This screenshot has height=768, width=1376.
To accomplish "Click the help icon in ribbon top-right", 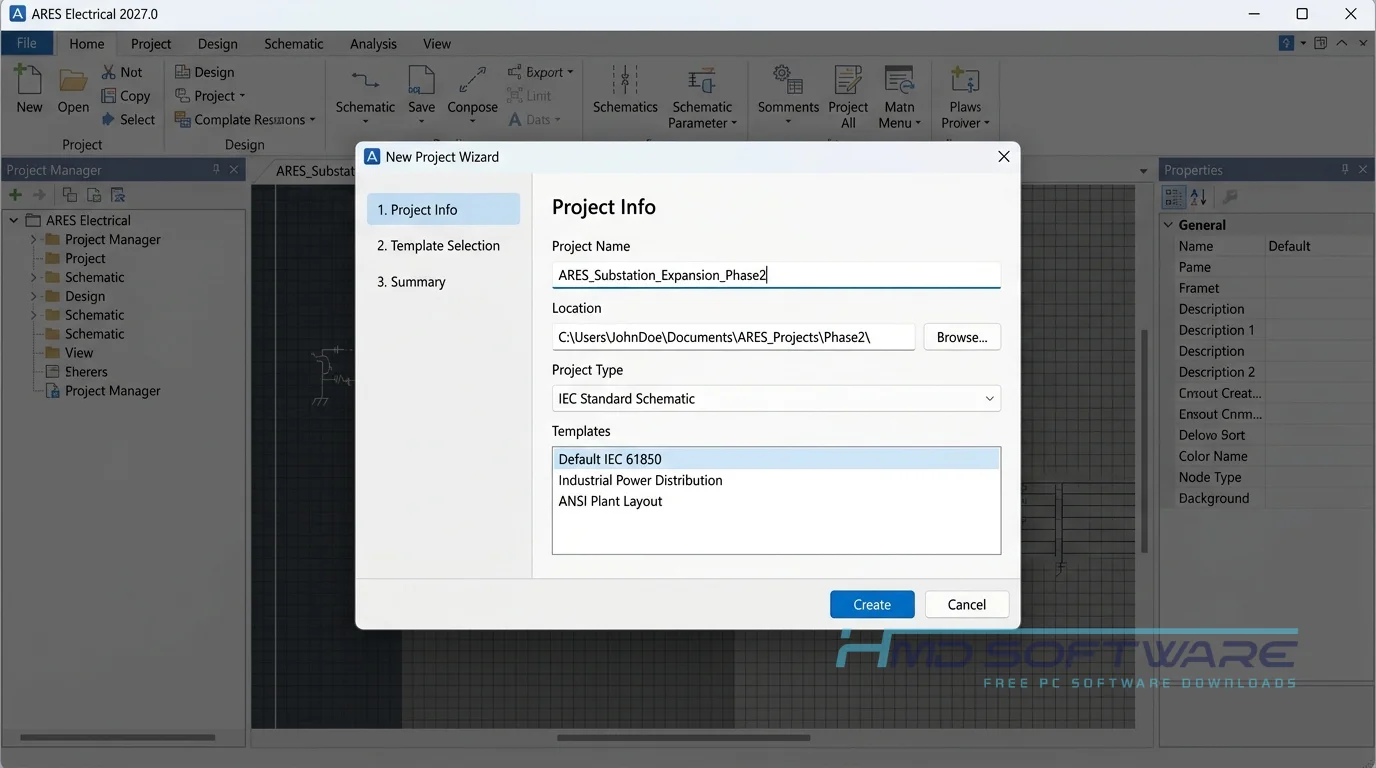I will point(1287,43).
